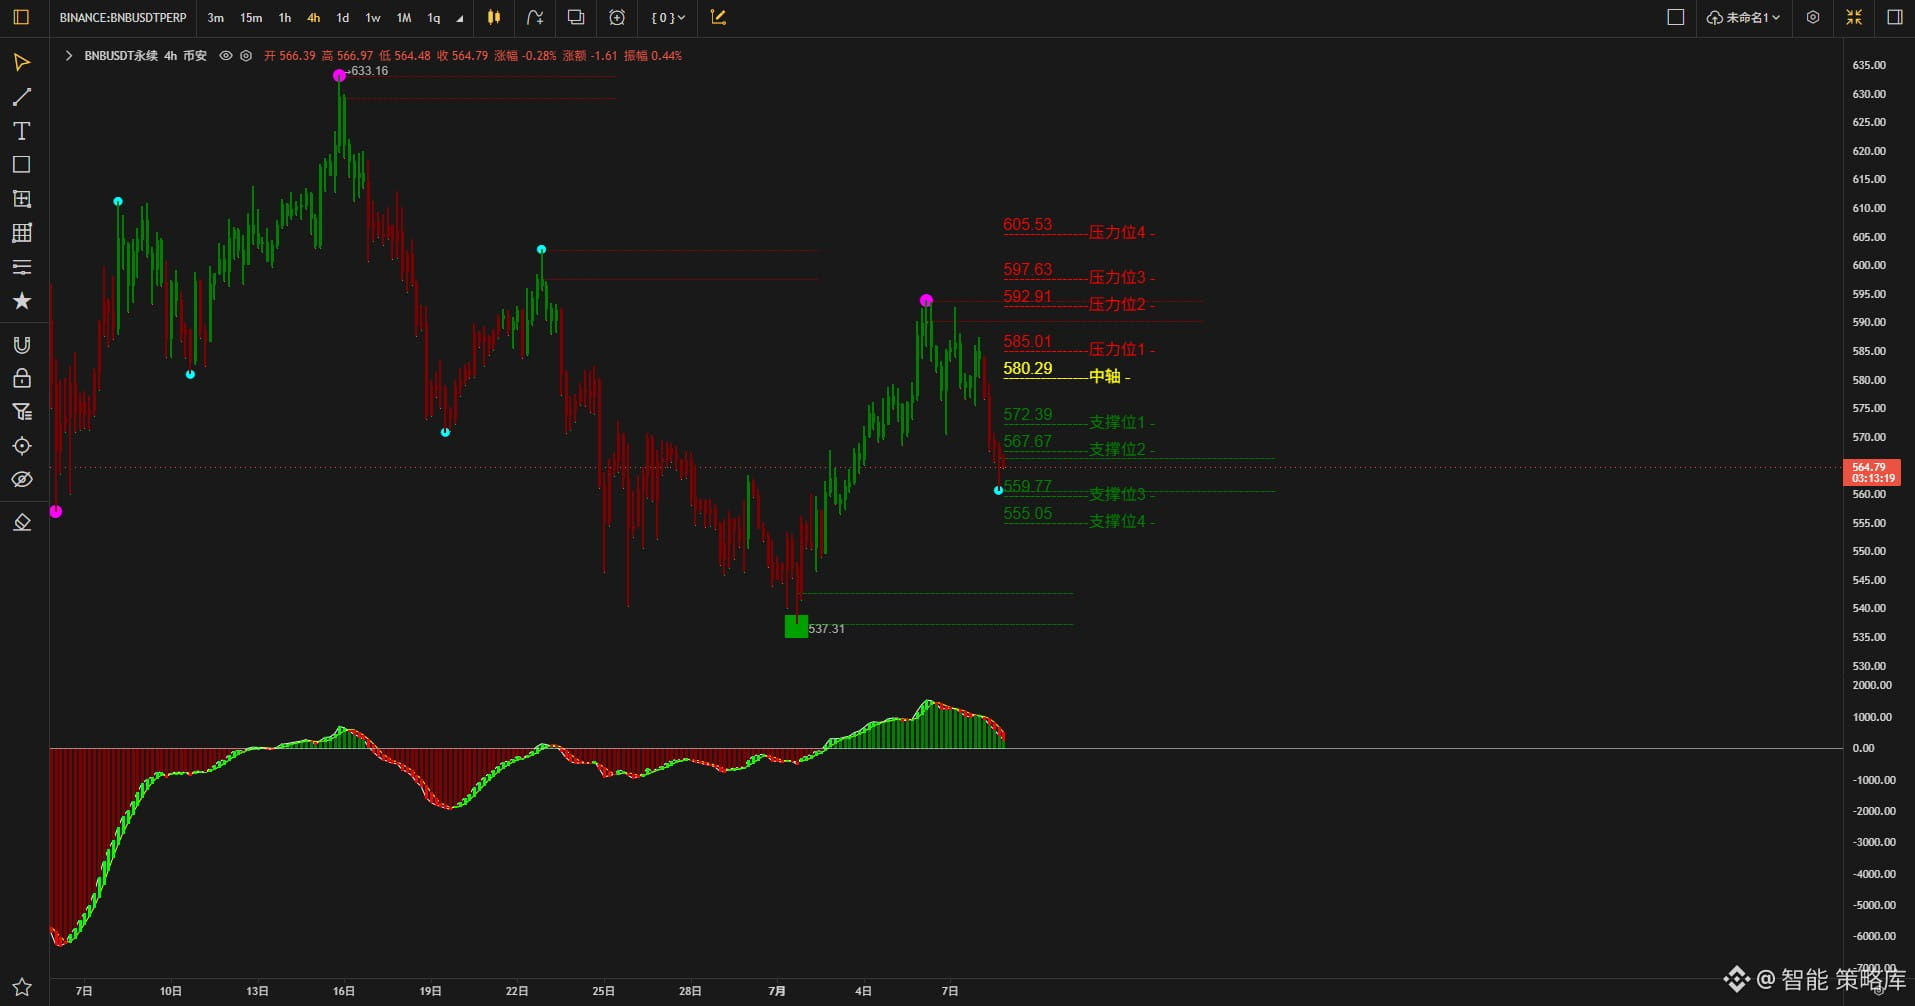This screenshot has width=1915, height=1006.
Task: Select the 4h timeframe
Action: 314,18
